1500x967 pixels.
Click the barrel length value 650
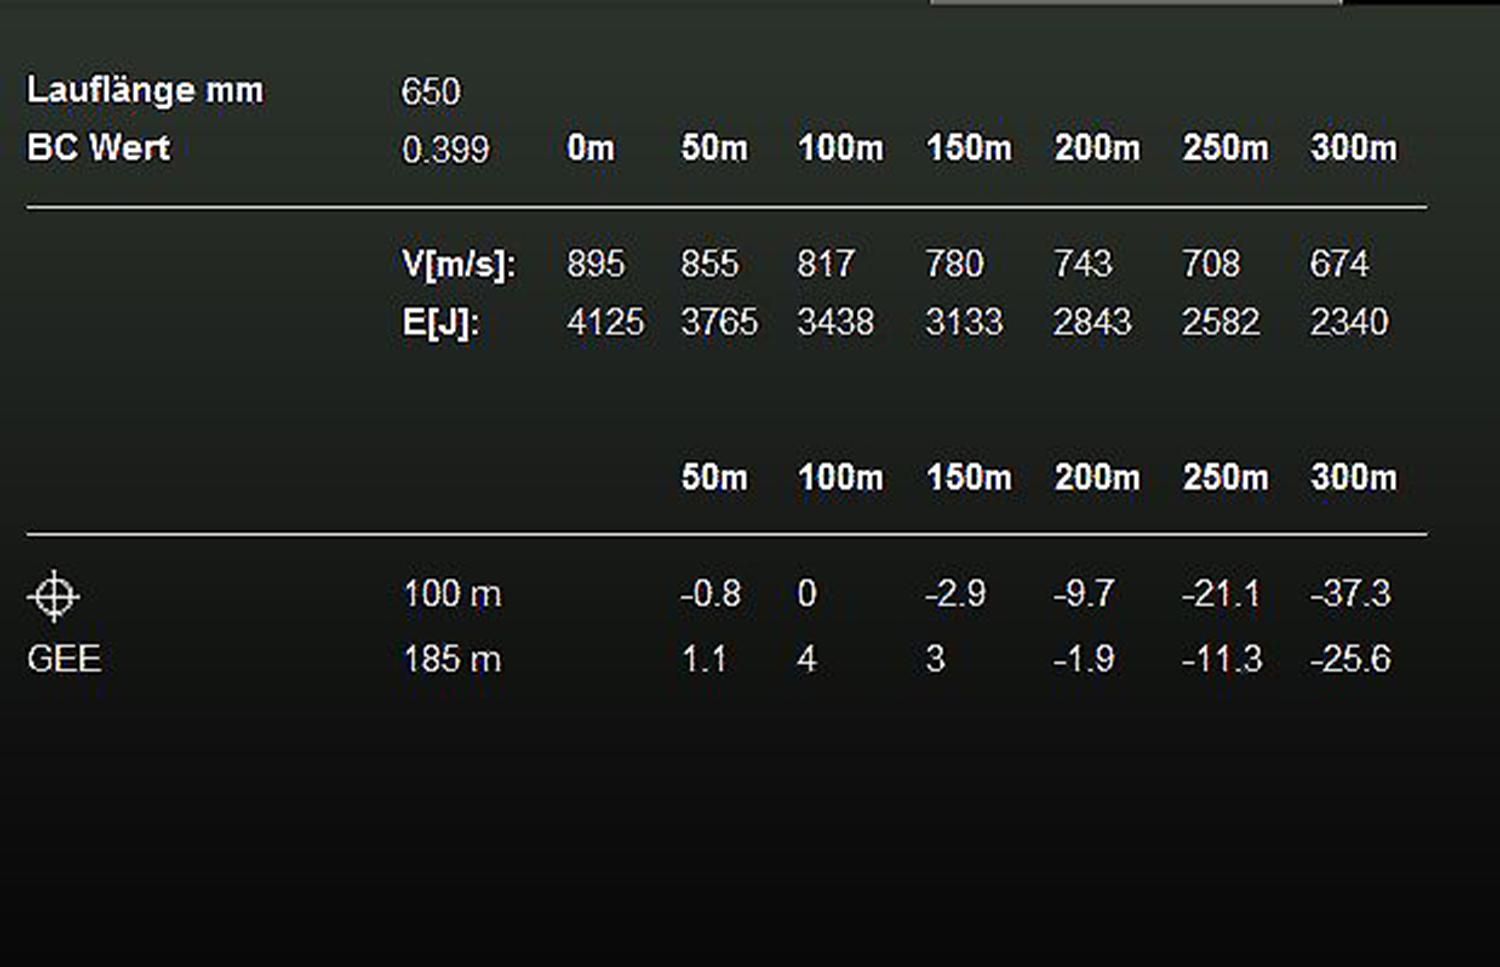tap(431, 92)
